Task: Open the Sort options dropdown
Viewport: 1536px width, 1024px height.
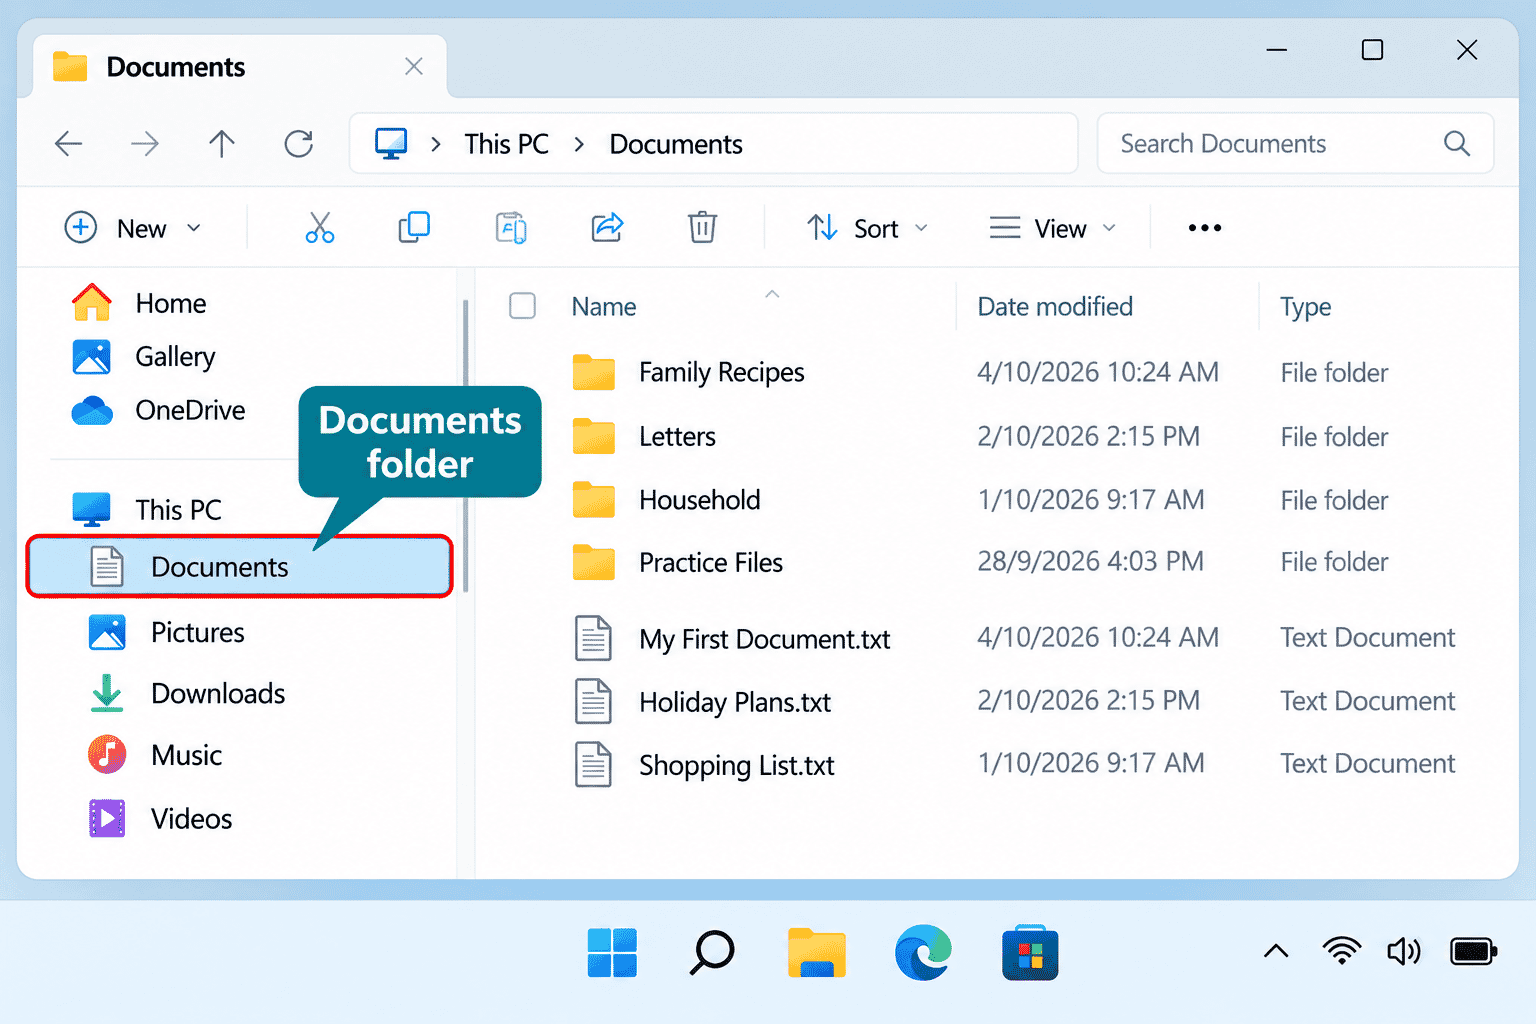Action: (867, 228)
